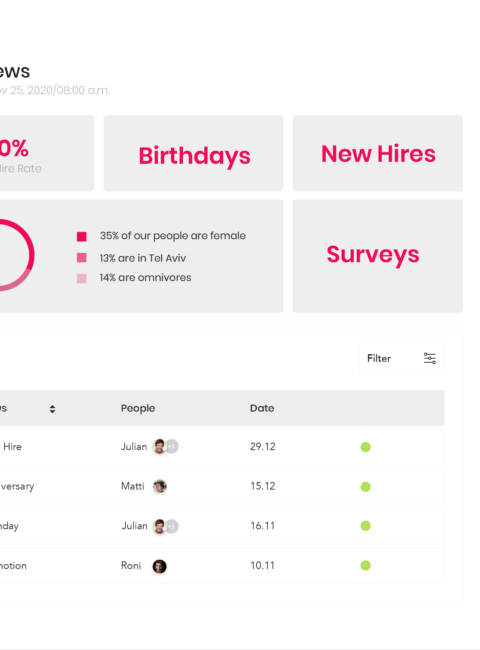Click the date 16.11
This screenshot has width=480, height=650.
tap(263, 526)
